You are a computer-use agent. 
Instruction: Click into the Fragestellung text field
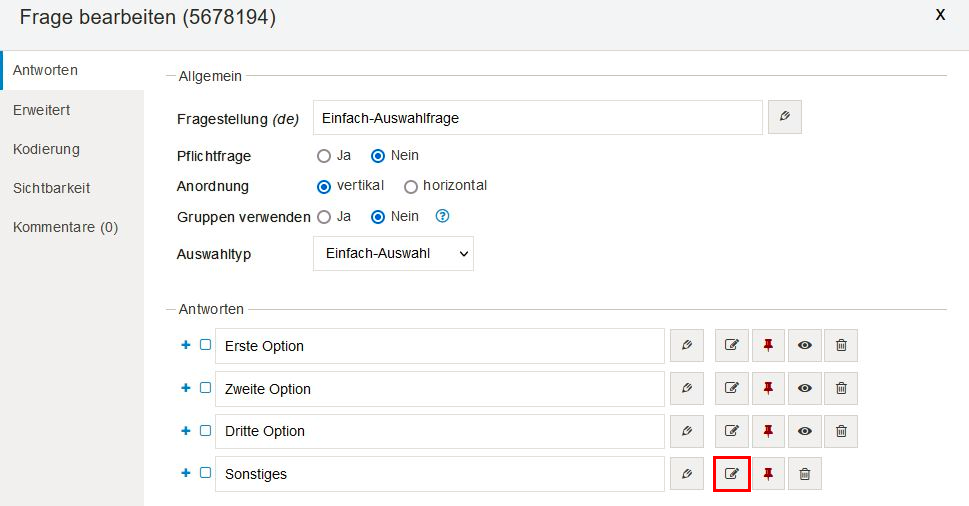[537, 117]
